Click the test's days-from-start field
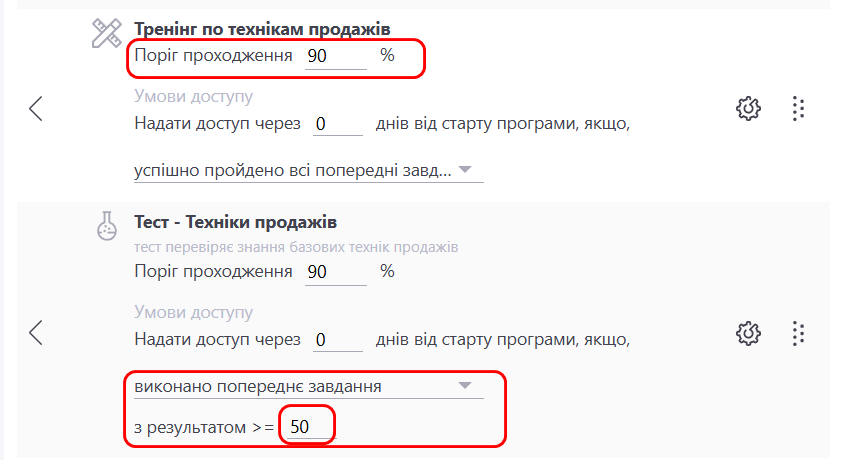The height and width of the screenshot is (460, 842). click(337, 341)
